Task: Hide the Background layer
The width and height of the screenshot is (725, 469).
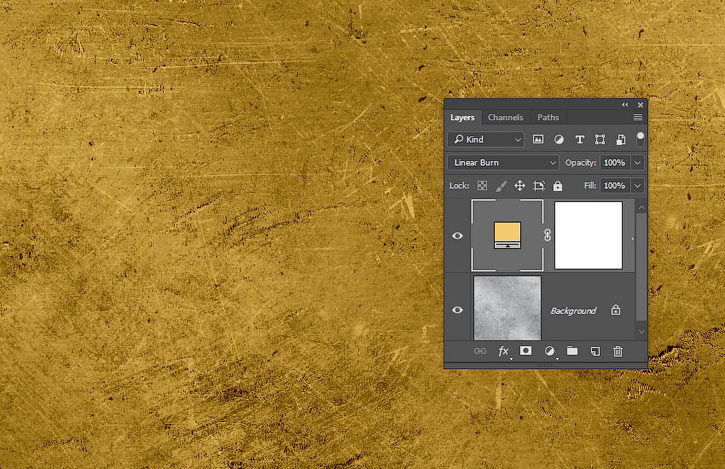Action: (x=458, y=310)
